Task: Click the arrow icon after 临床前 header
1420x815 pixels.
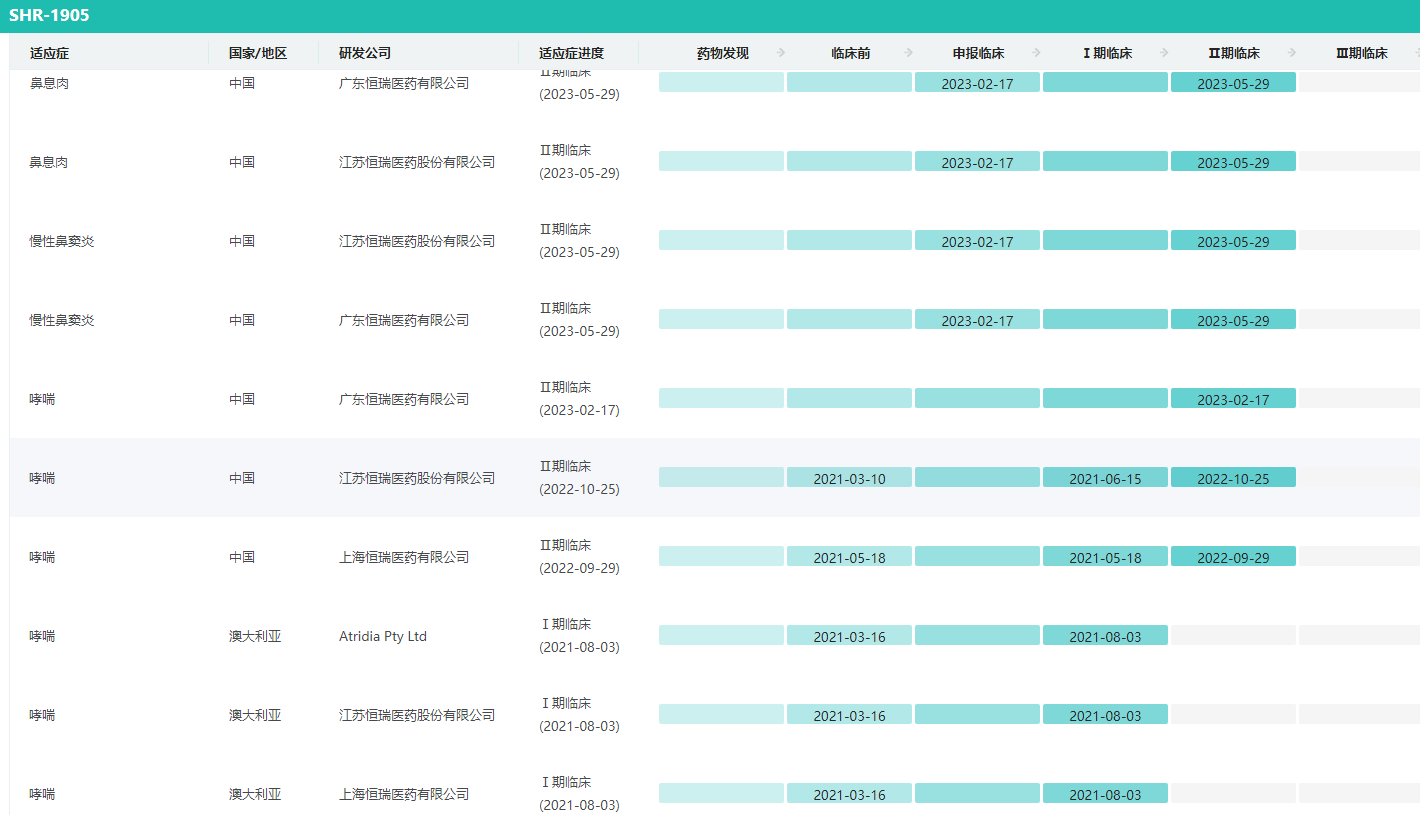Action: coord(908,53)
